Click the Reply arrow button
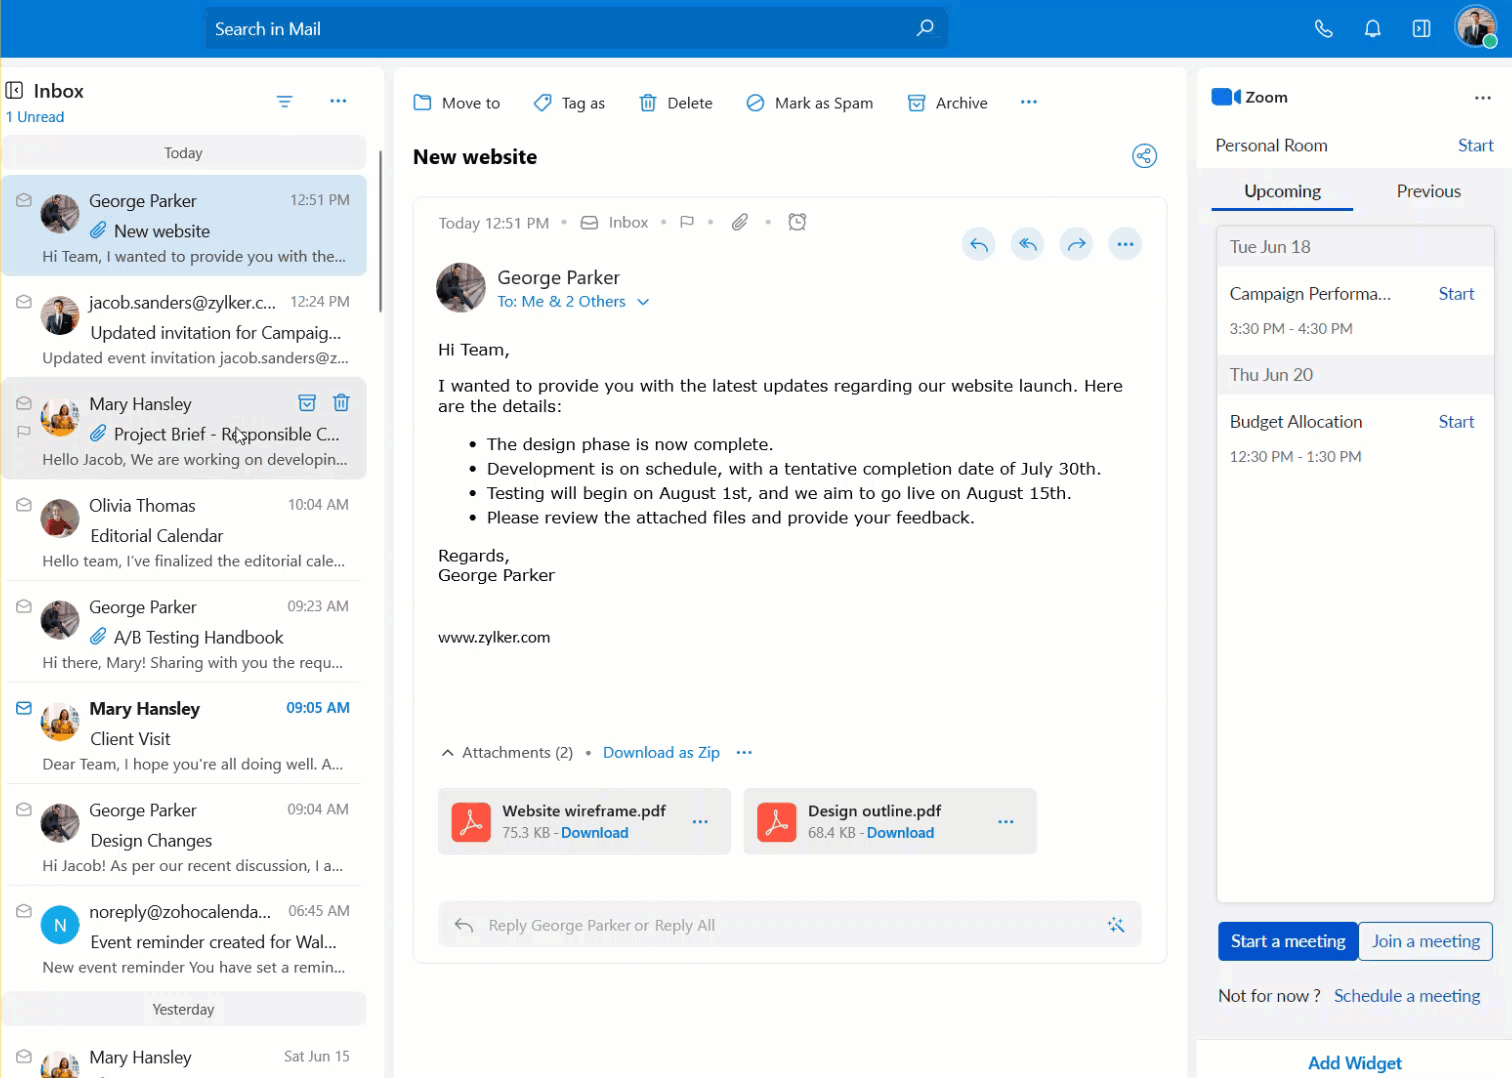The height and width of the screenshot is (1078, 1512). 979,244
